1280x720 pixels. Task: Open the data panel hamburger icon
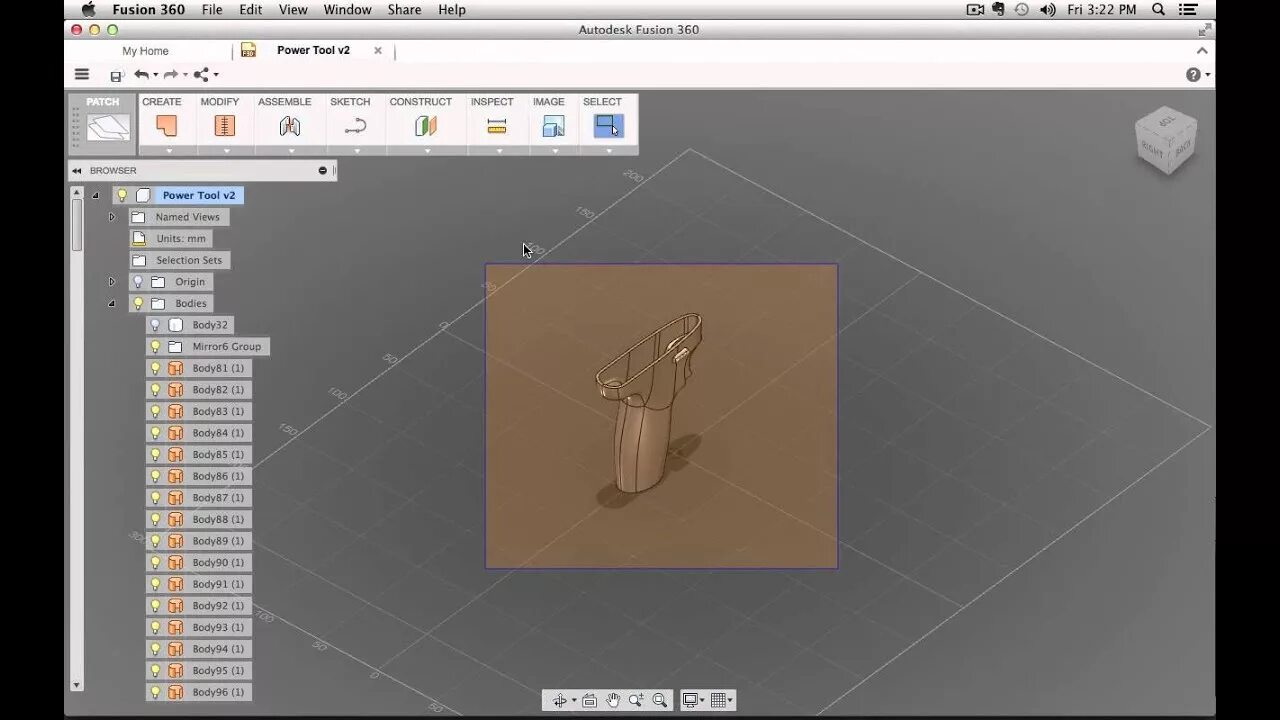(x=82, y=75)
